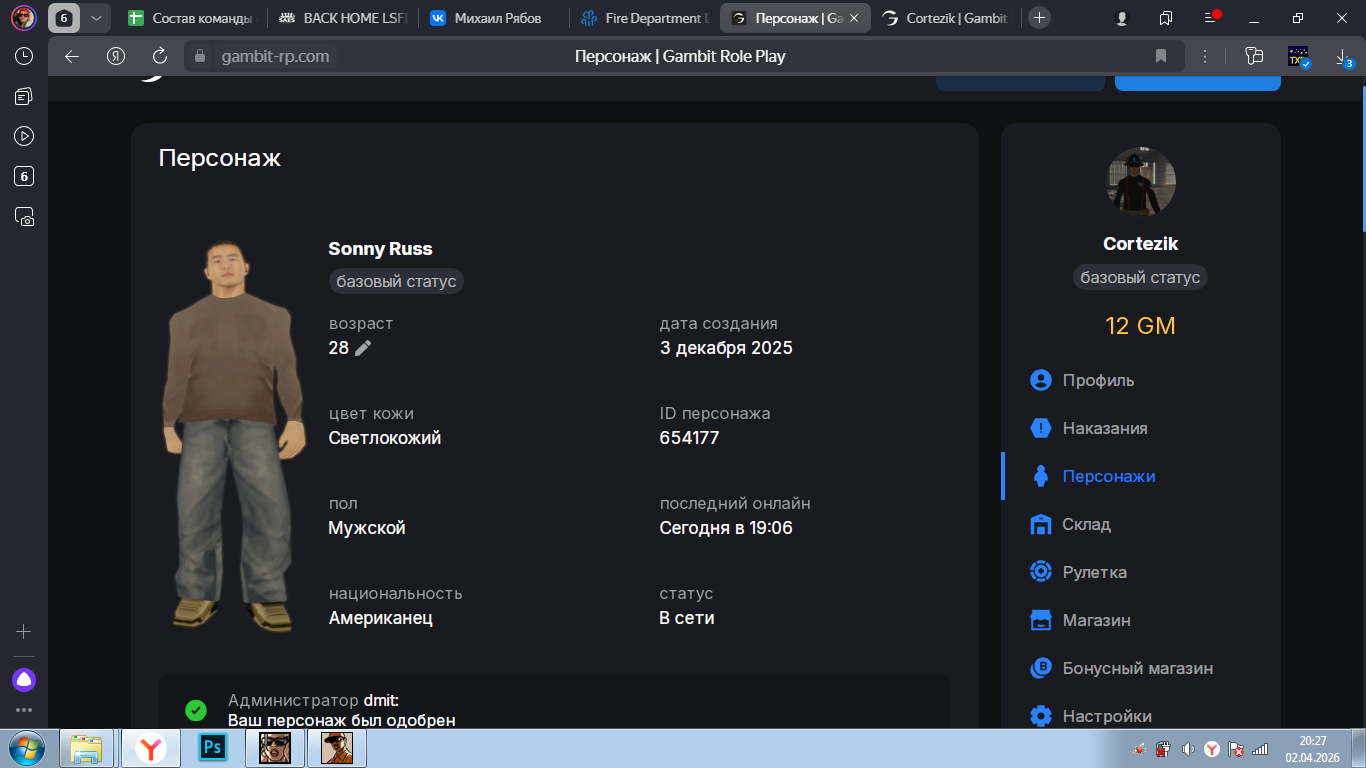Open the Windows Start menu
Screen dimensions: 1366x768
pos(26,748)
